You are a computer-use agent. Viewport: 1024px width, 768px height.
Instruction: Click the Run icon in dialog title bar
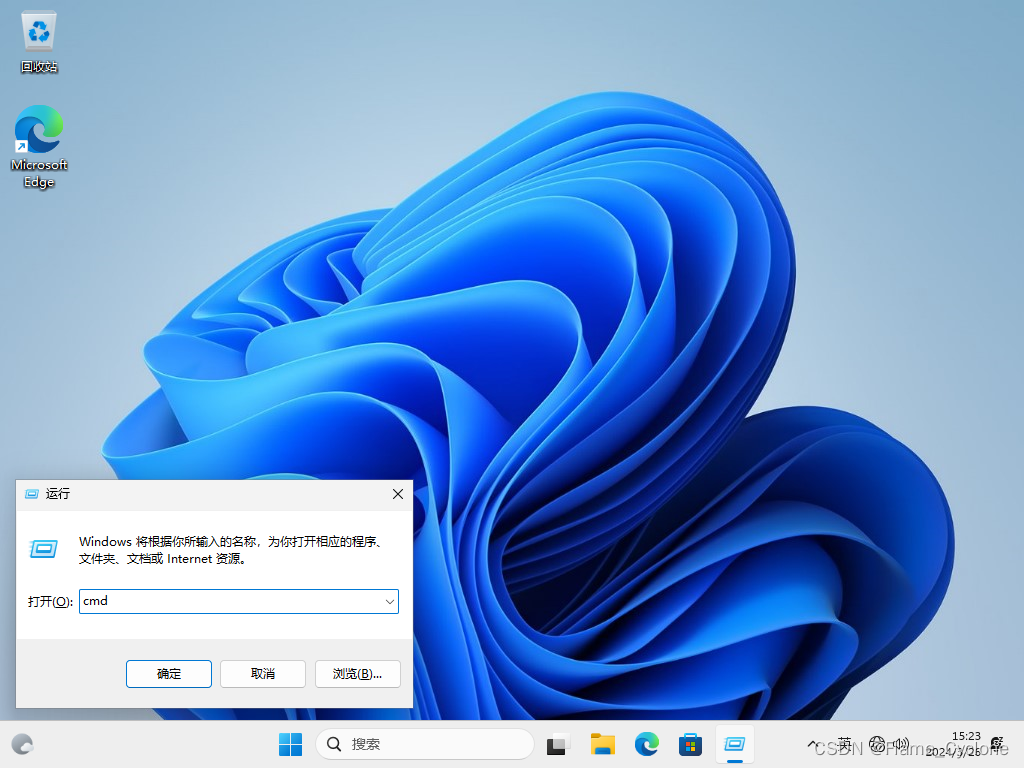pos(31,494)
